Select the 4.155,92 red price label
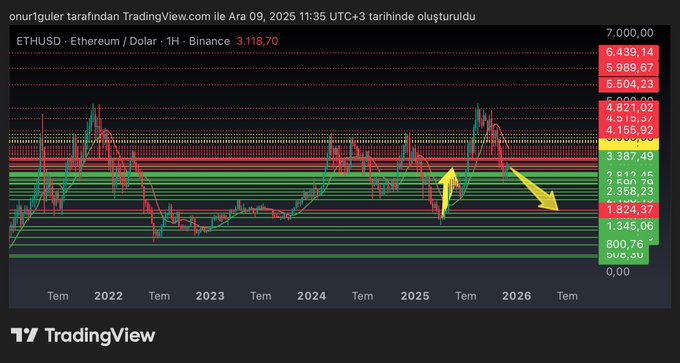 [x=628, y=130]
